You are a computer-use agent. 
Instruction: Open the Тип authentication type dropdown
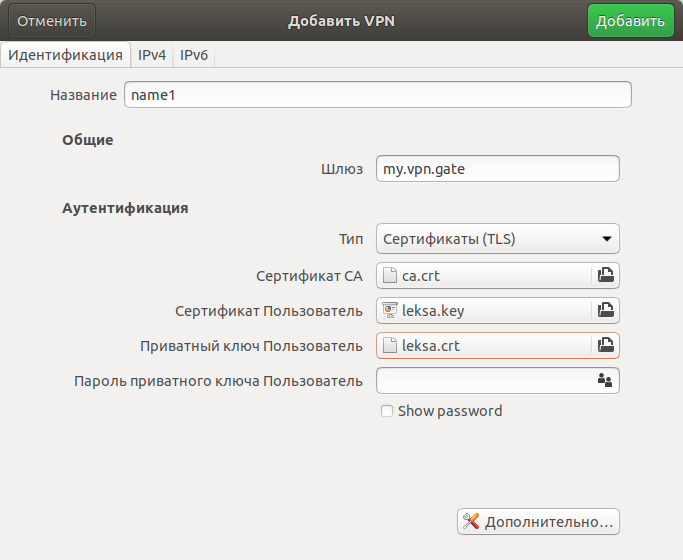coord(497,239)
